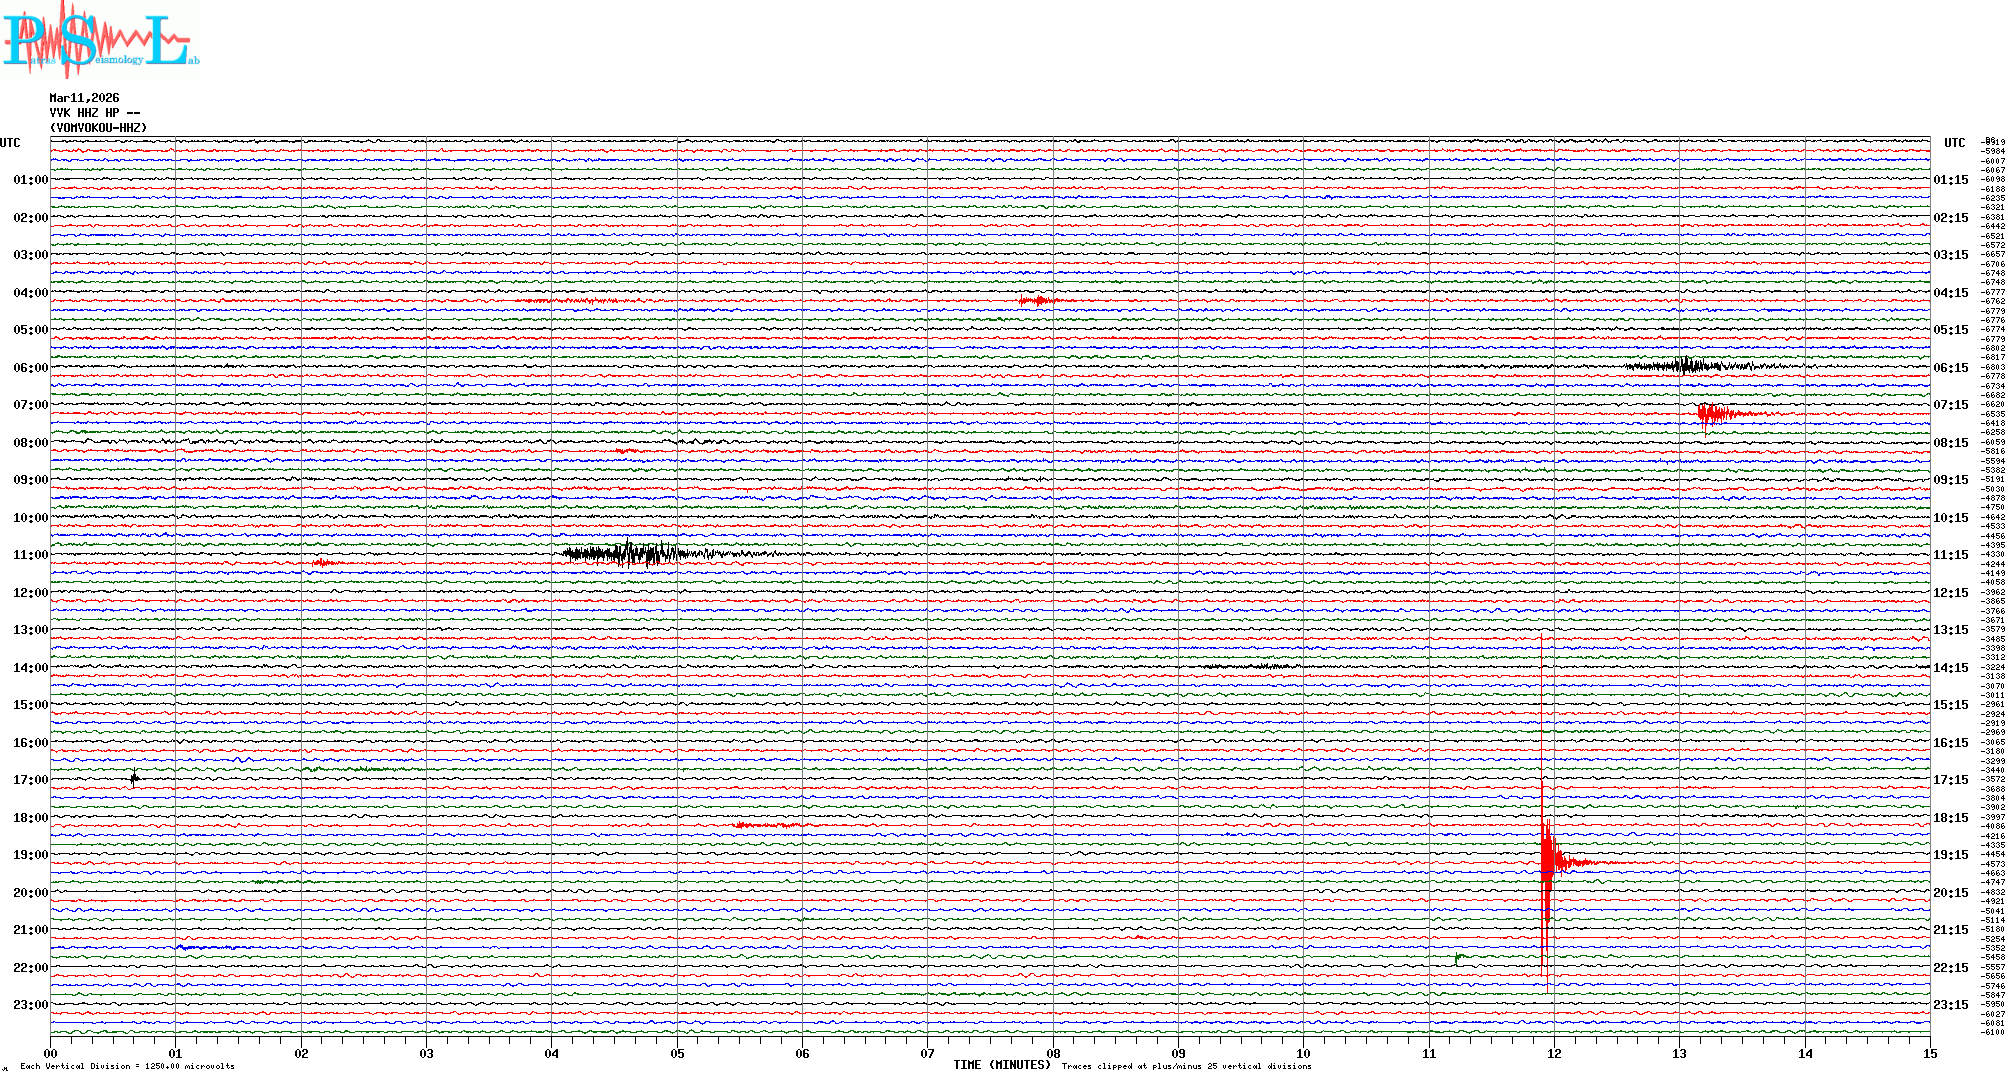Click the UTC label at top left
The height and width of the screenshot is (1080, 2010).
click(x=10, y=143)
